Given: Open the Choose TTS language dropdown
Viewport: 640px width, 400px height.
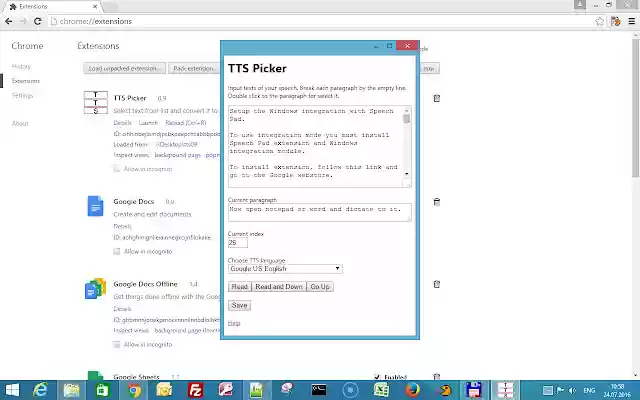Looking at the screenshot, I should [x=285, y=269].
